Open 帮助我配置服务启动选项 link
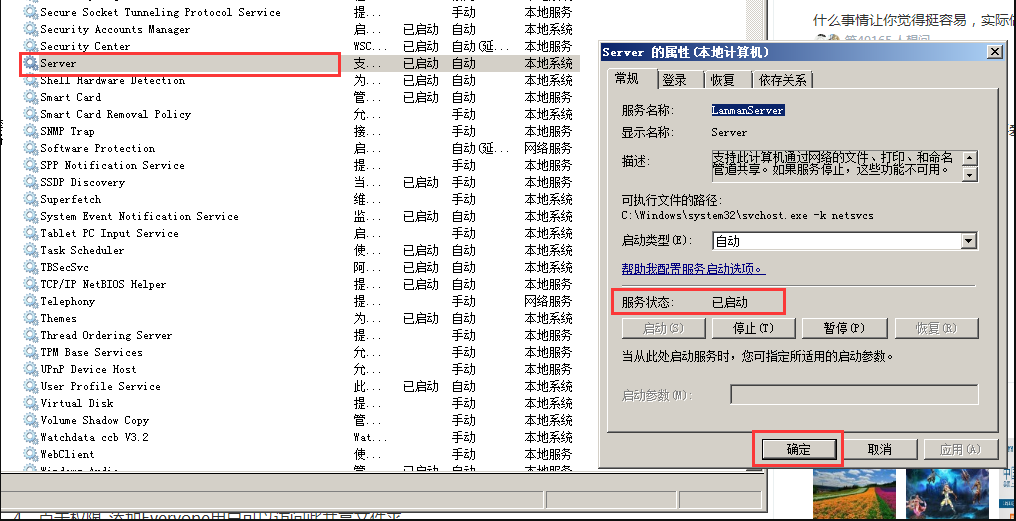The height and width of the screenshot is (521, 1016). pyautogui.click(x=693, y=269)
